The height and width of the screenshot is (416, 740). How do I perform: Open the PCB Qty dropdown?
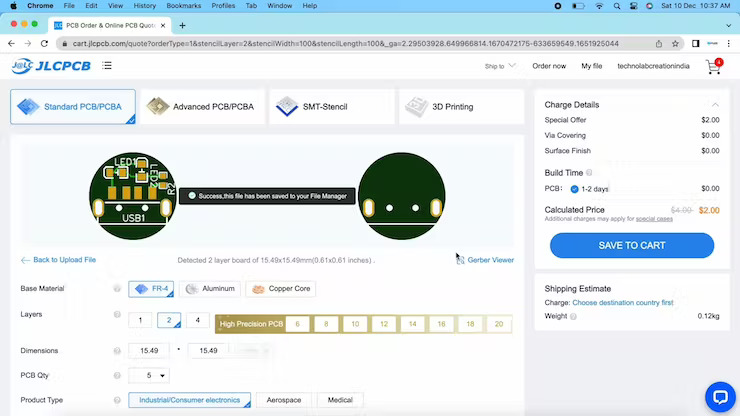[x=149, y=375]
